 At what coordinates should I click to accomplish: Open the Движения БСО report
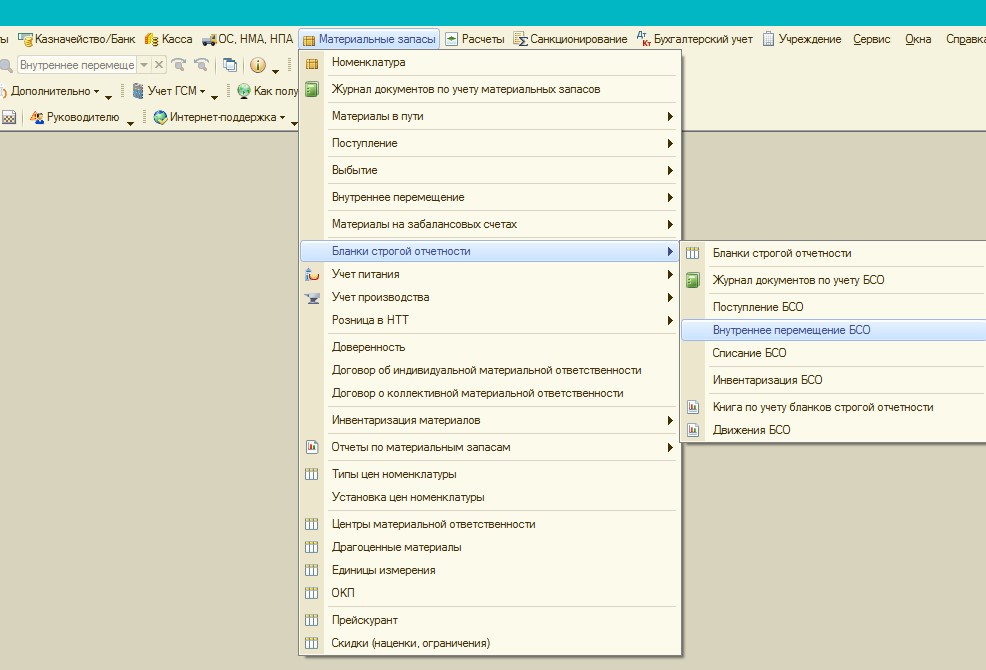coord(751,430)
